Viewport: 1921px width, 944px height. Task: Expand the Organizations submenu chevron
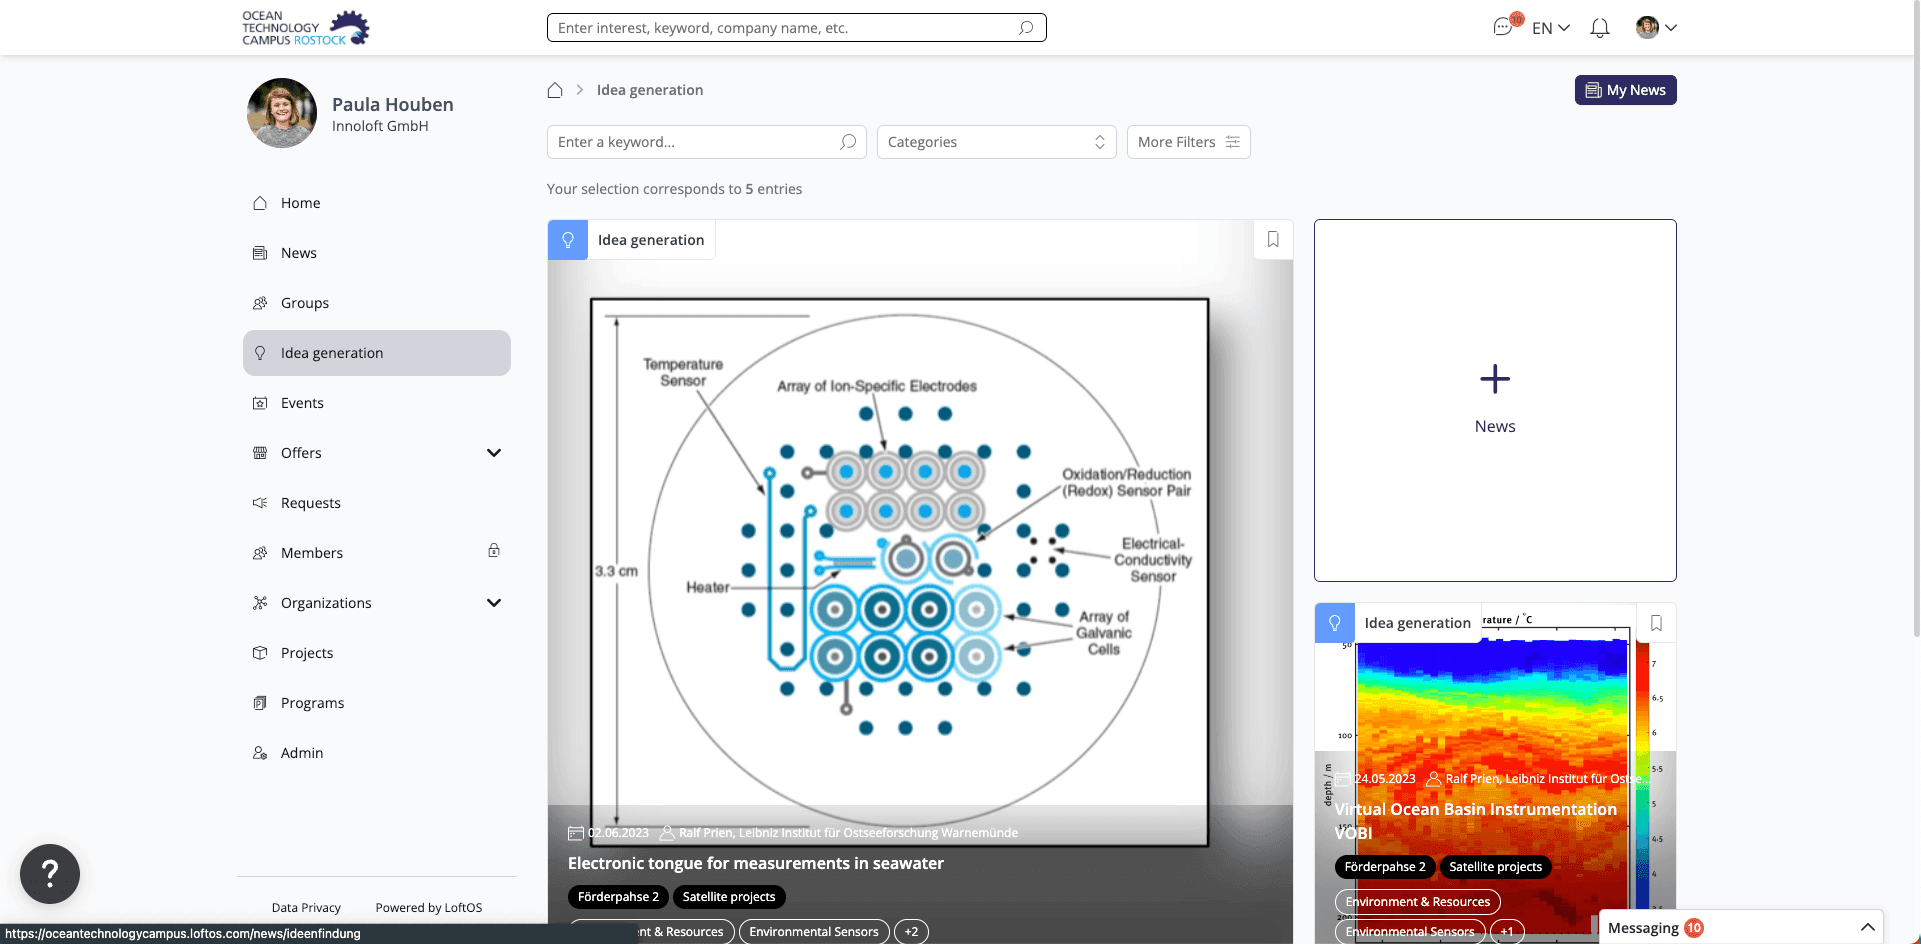[494, 603]
